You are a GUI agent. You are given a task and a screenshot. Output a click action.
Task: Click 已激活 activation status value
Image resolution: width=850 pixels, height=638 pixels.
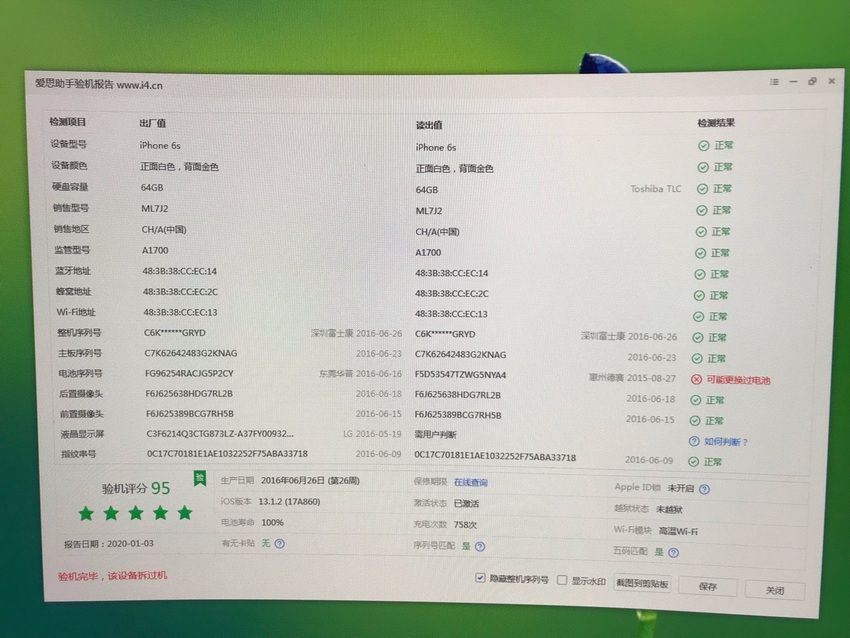coord(466,504)
